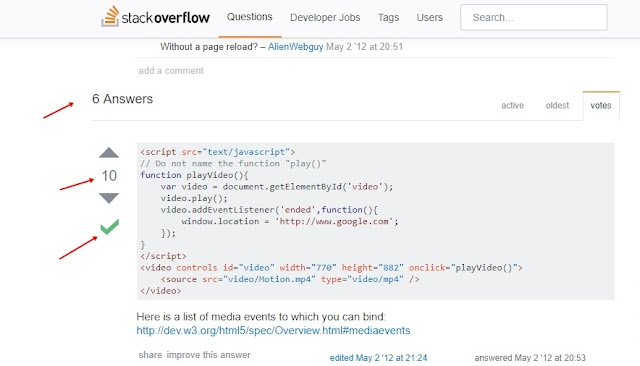The image size is (640, 366).
Task: Sort answers by active
Action: [512, 105]
